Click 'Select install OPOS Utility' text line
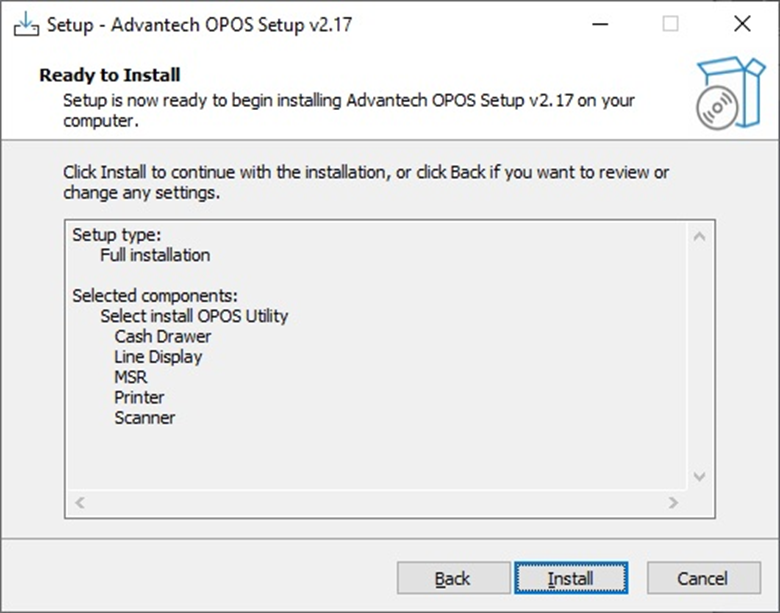 [x=194, y=316]
